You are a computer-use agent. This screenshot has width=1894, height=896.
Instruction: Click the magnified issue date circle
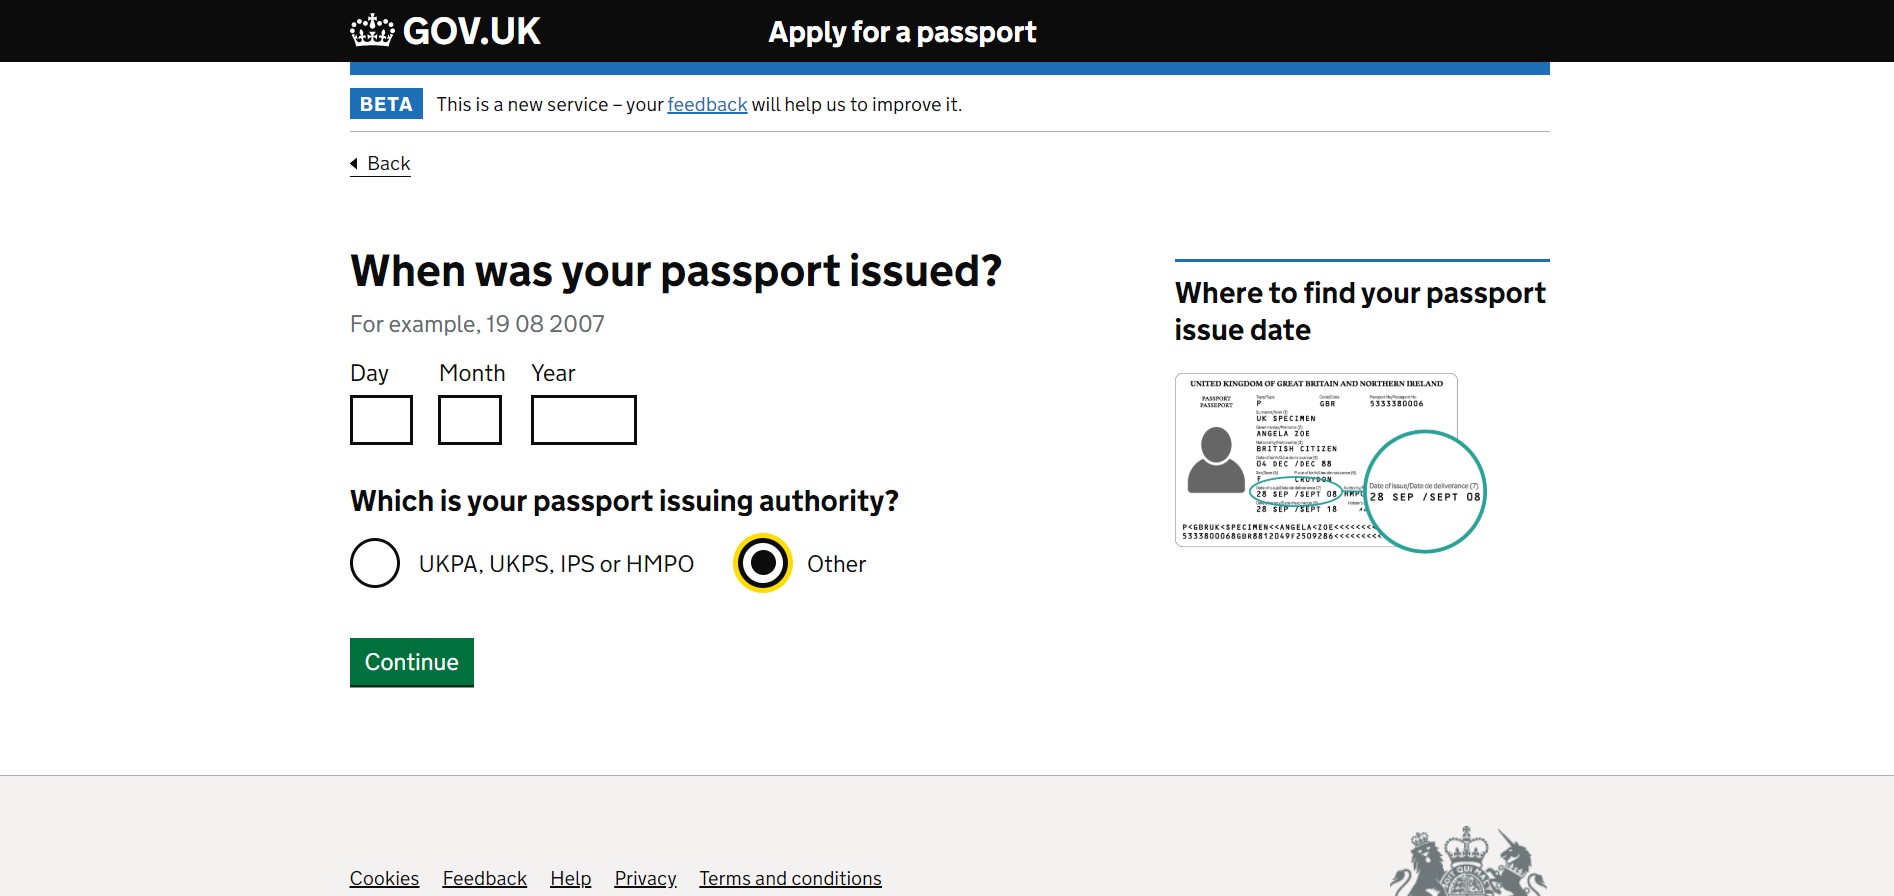pyautogui.click(x=1424, y=491)
